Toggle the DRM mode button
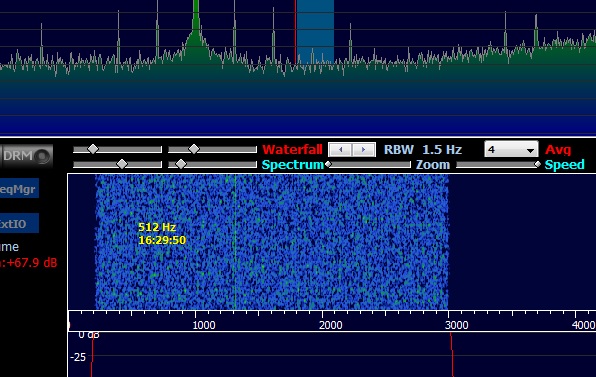The width and height of the screenshot is (596, 377). [25, 156]
